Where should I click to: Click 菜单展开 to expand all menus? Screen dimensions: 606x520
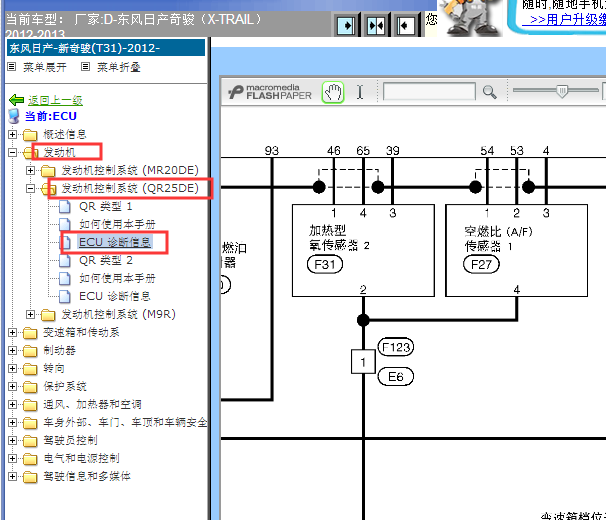click(x=45, y=67)
